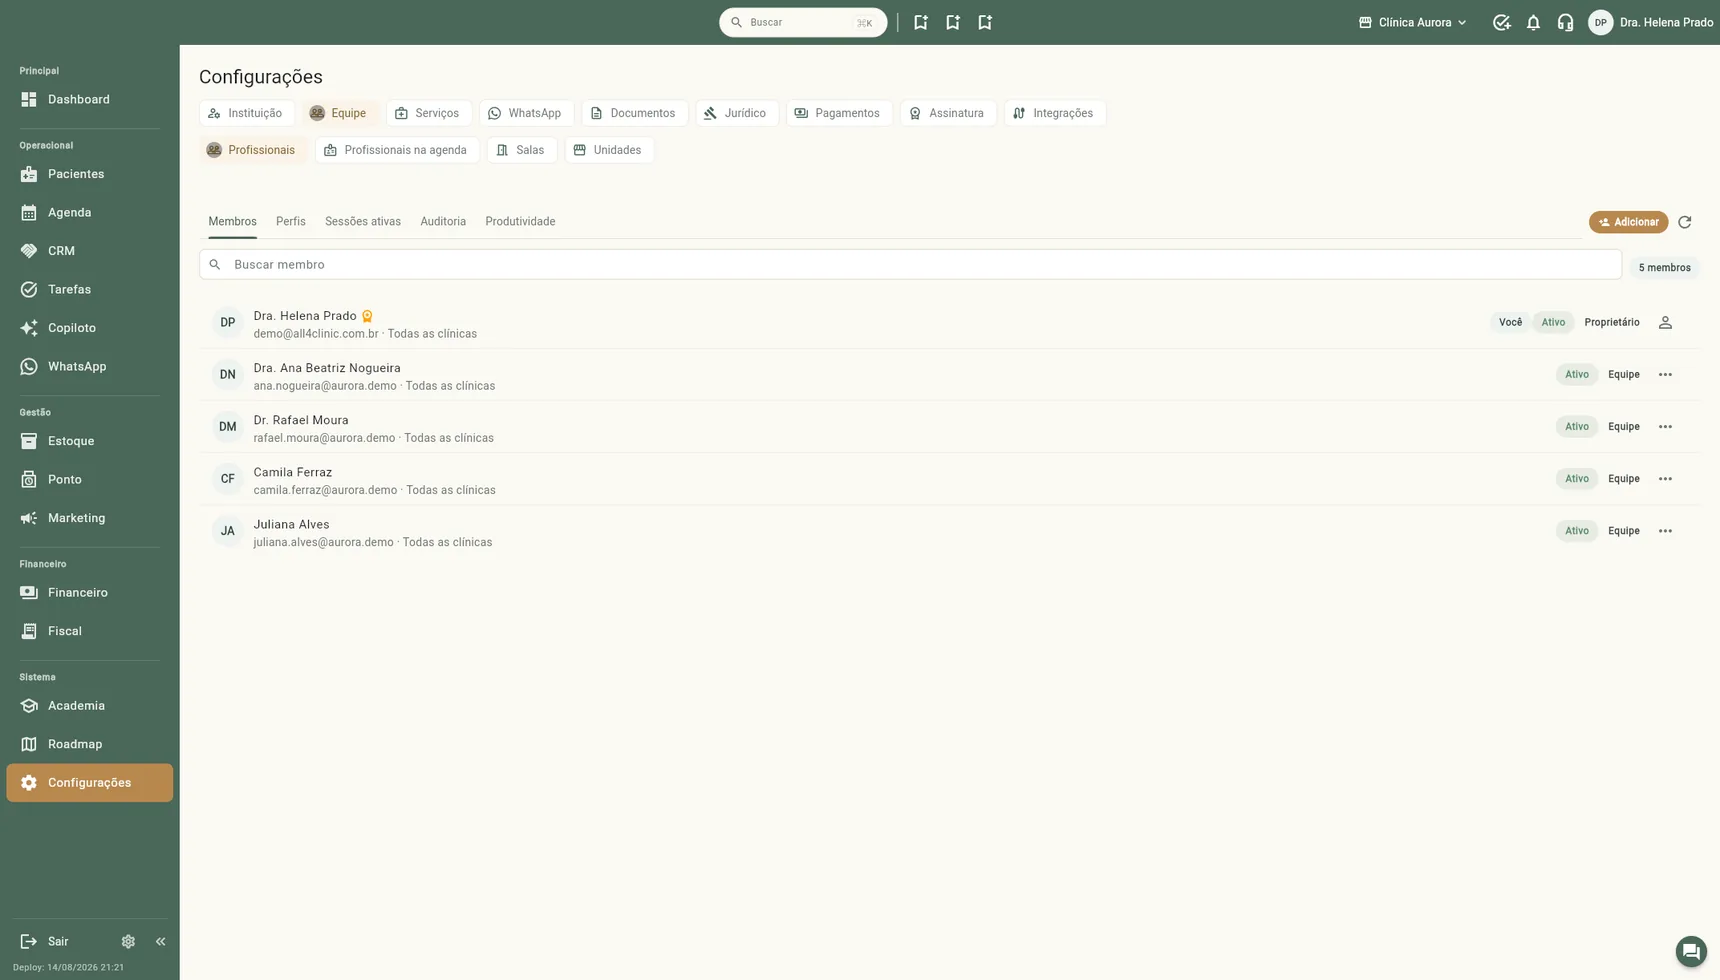This screenshot has height=980, width=1720.
Task: Open the Dra. Helena Prado user menu
Action: (1651, 22)
